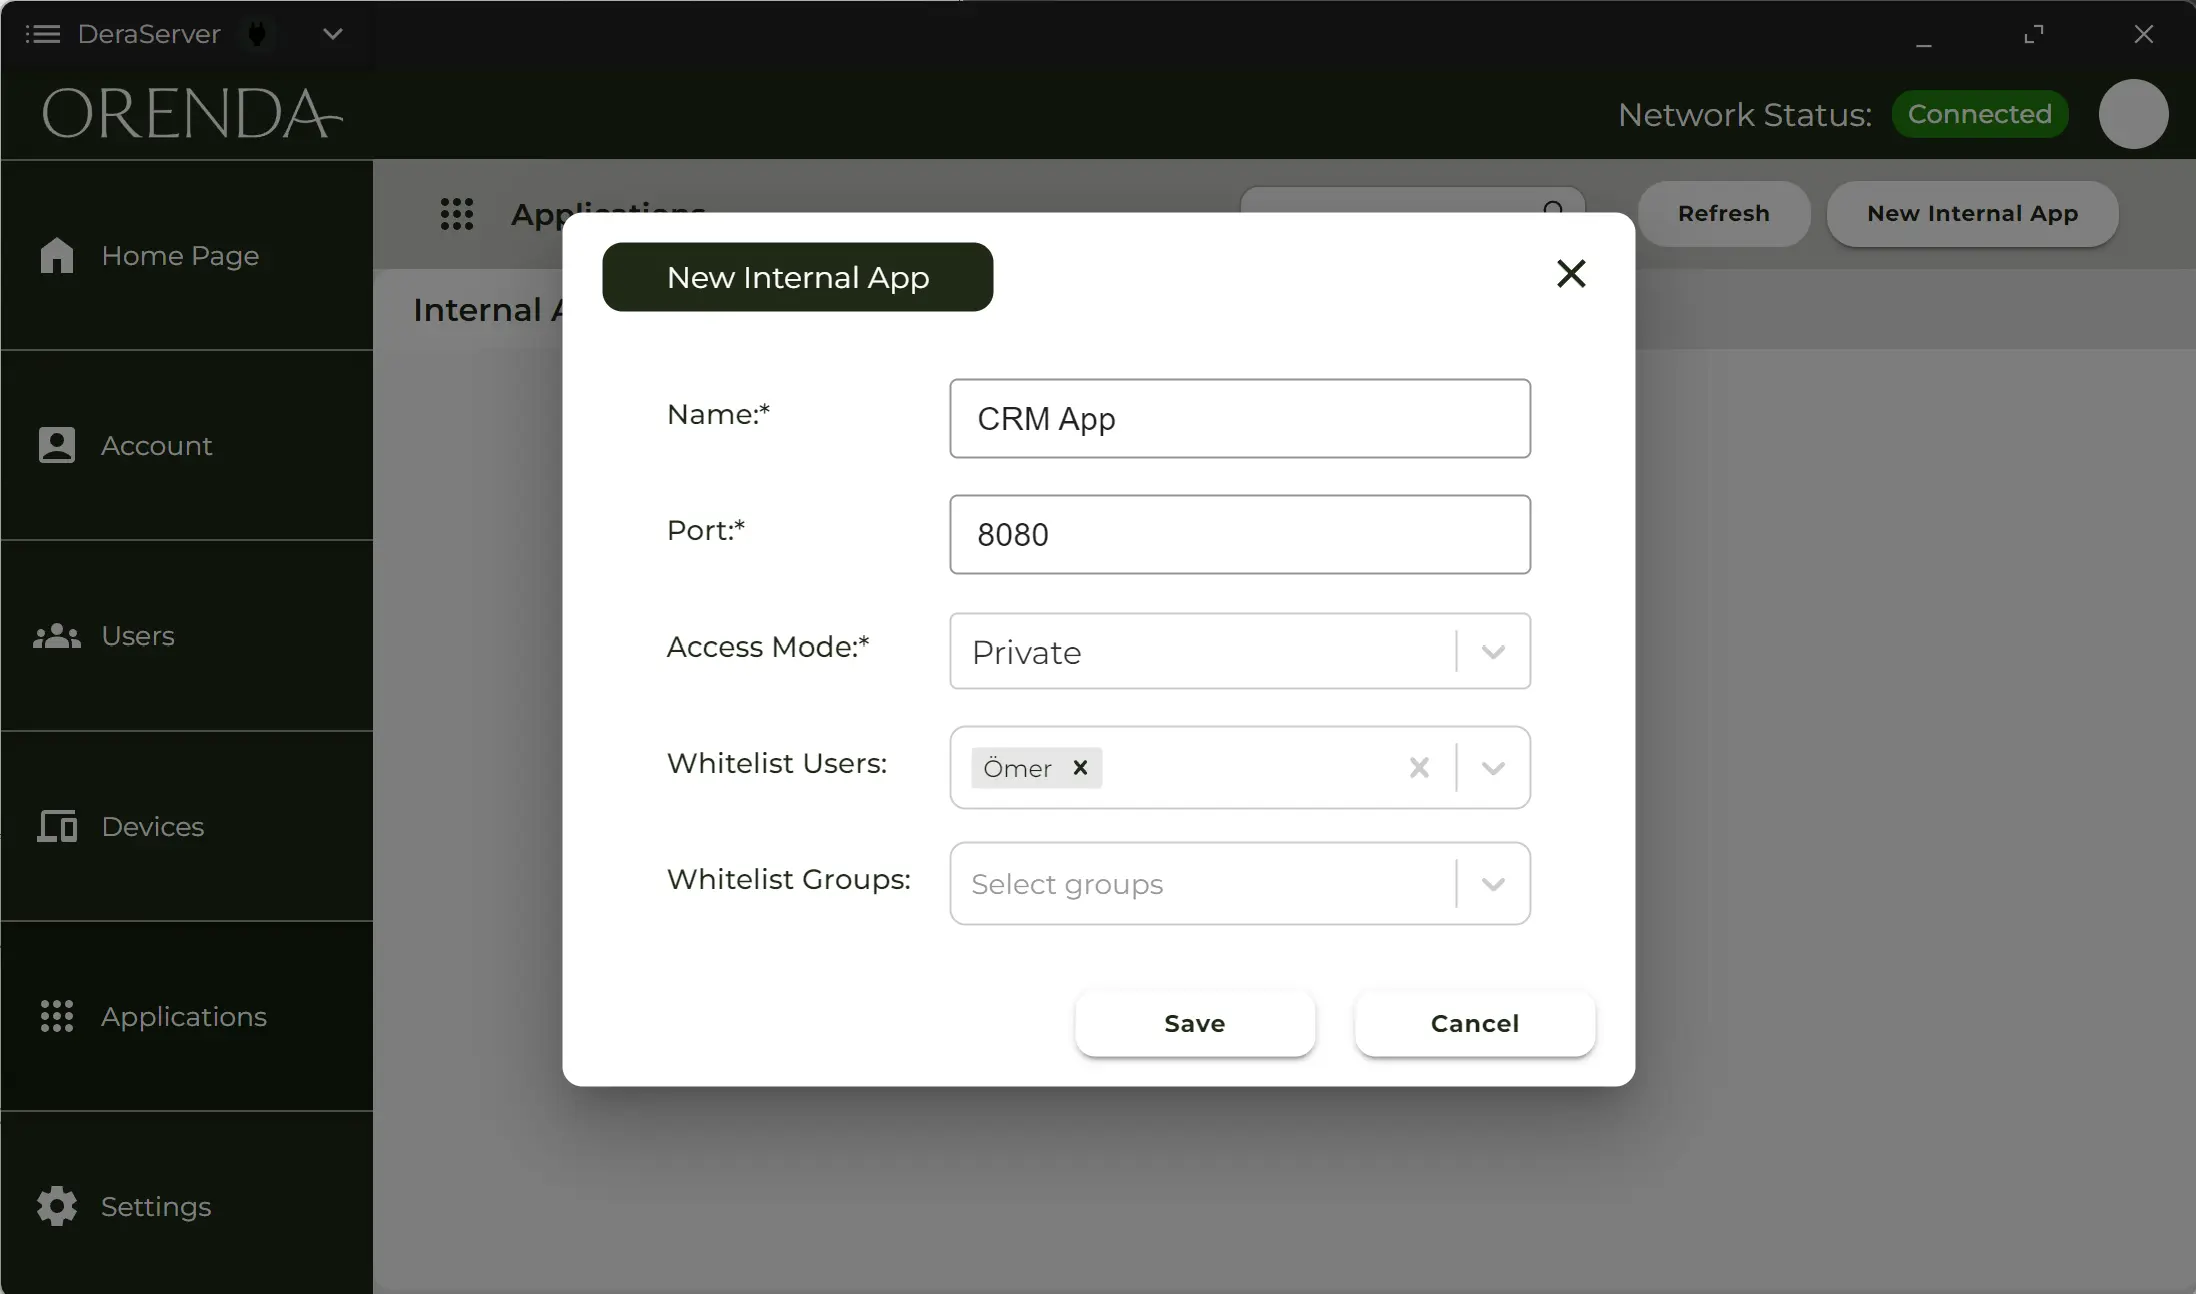
Task: Expand the Whitelist Users selection list
Action: [x=1493, y=768]
